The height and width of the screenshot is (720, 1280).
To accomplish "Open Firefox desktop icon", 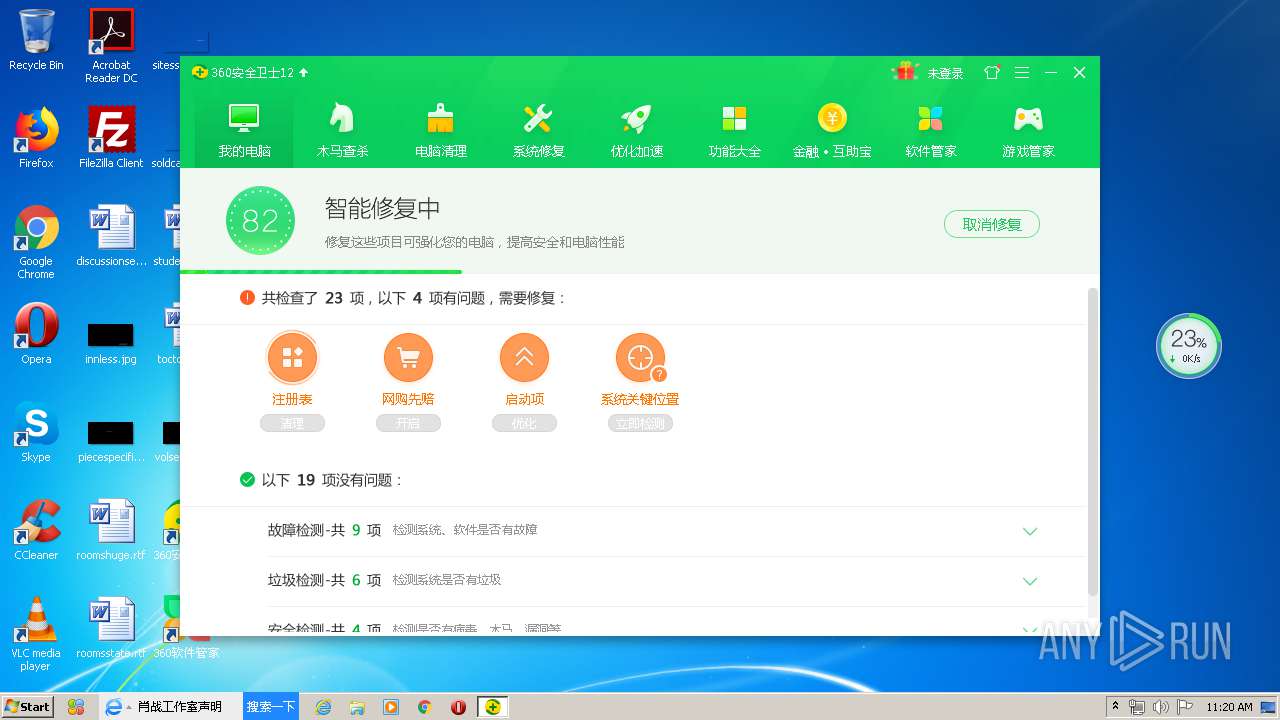I will click(36, 138).
